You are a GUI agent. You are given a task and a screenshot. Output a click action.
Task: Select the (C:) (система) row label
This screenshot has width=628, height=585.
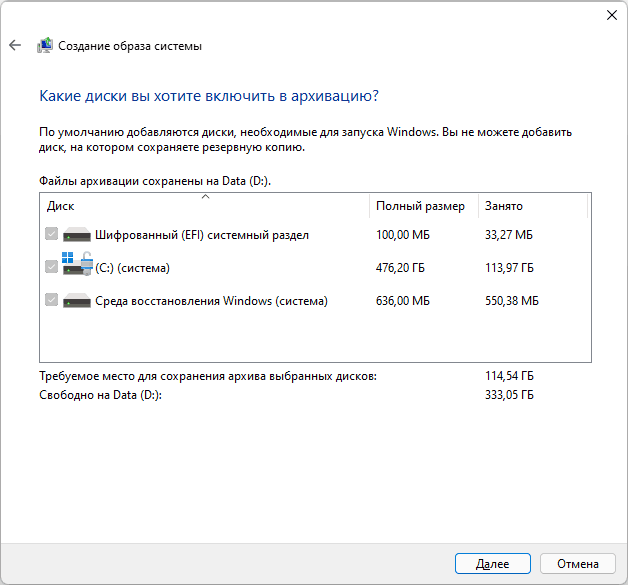tap(132, 268)
